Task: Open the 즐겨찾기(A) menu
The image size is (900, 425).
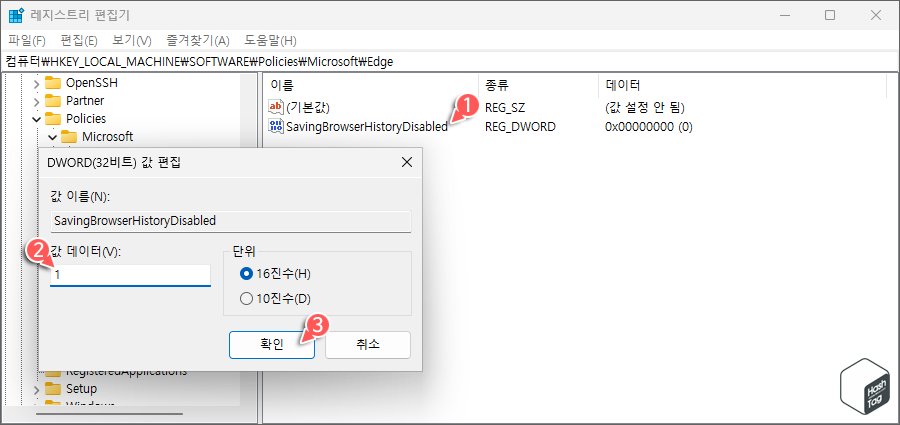Action: point(198,41)
